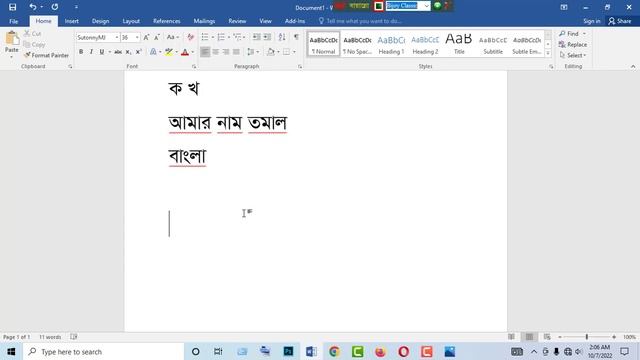
Task: Open Google Chrome from the taskbar
Action: [334, 351]
